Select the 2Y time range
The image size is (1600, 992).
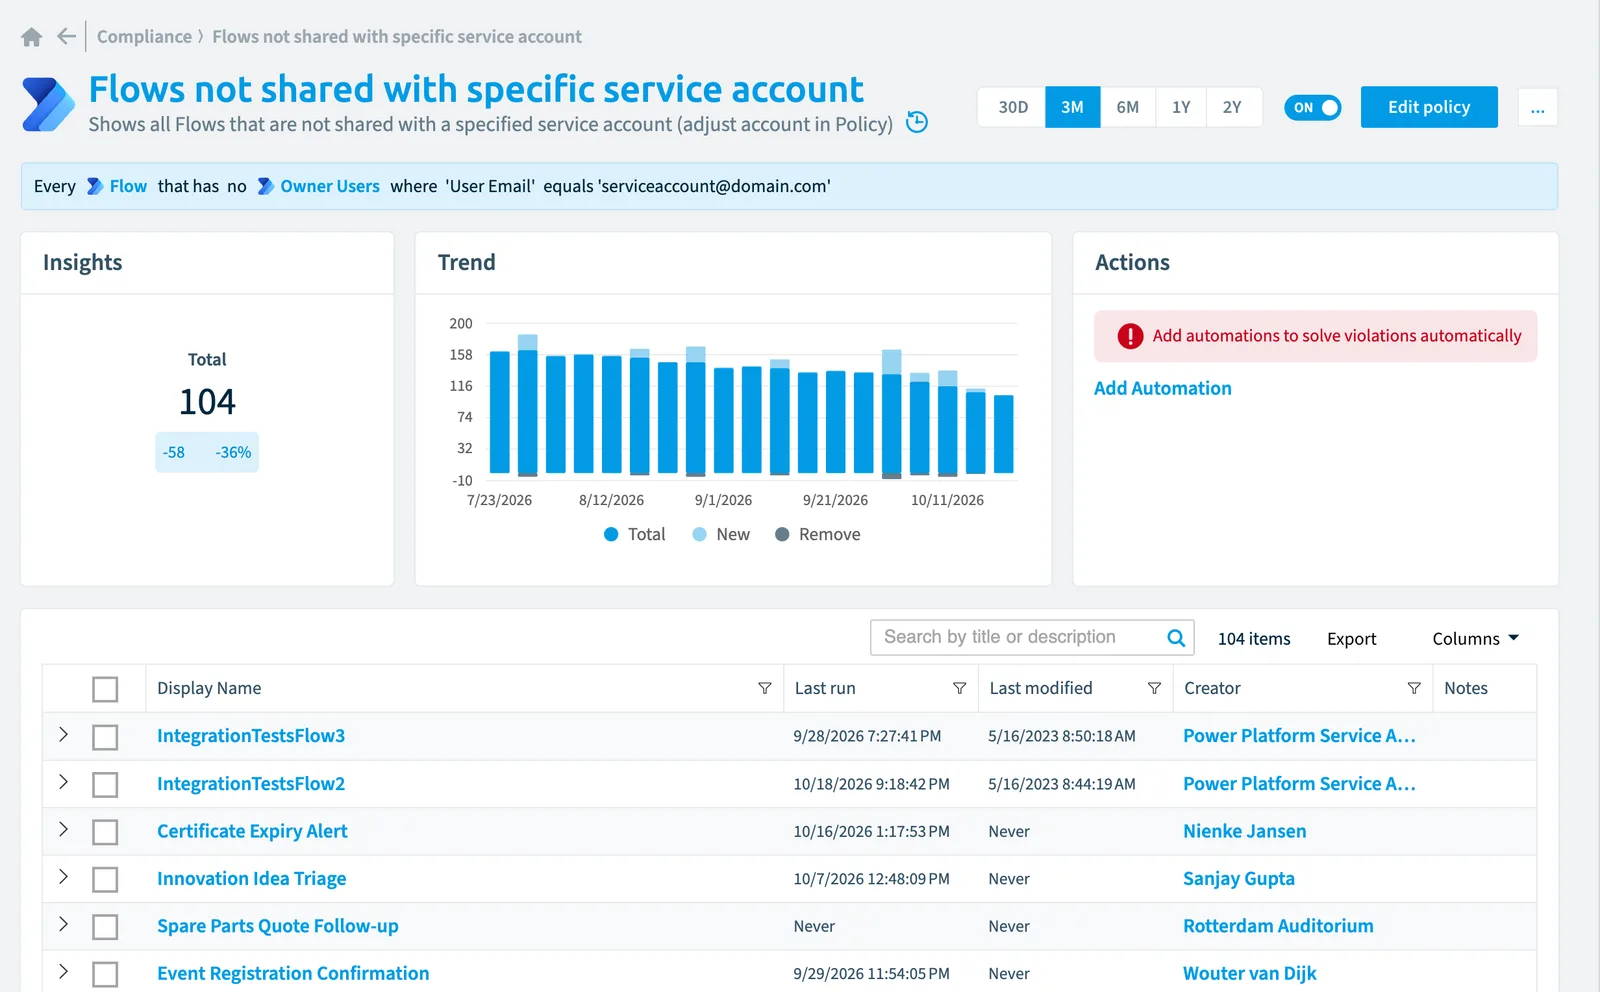pyautogui.click(x=1233, y=107)
